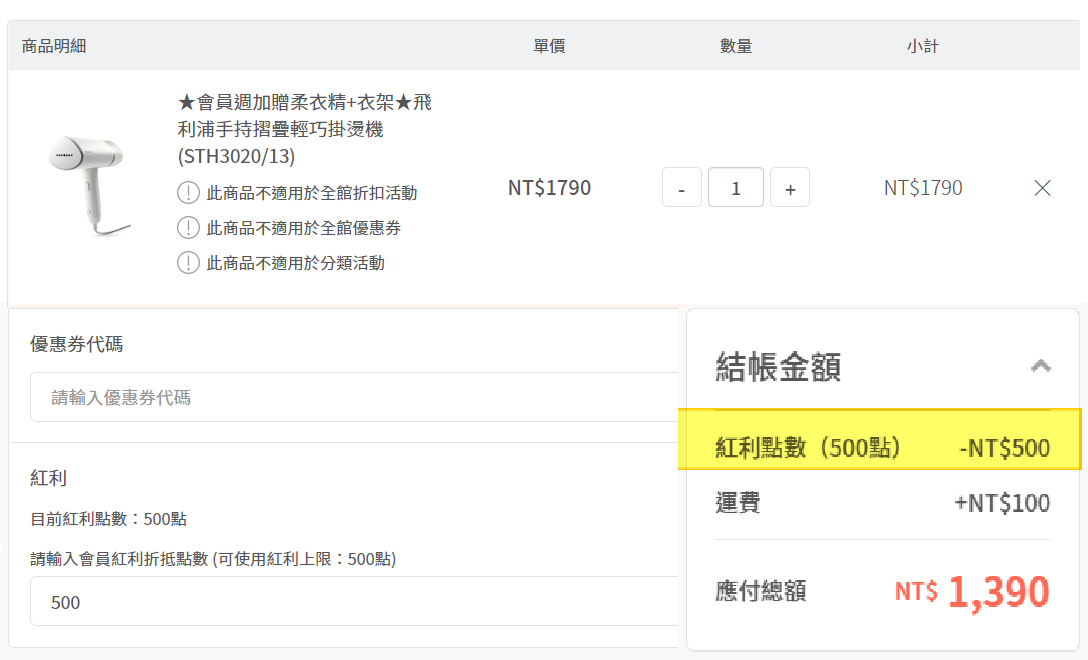This screenshot has height=660, width=1088.
Task: Click the 小計 column header
Action: point(922,46)
